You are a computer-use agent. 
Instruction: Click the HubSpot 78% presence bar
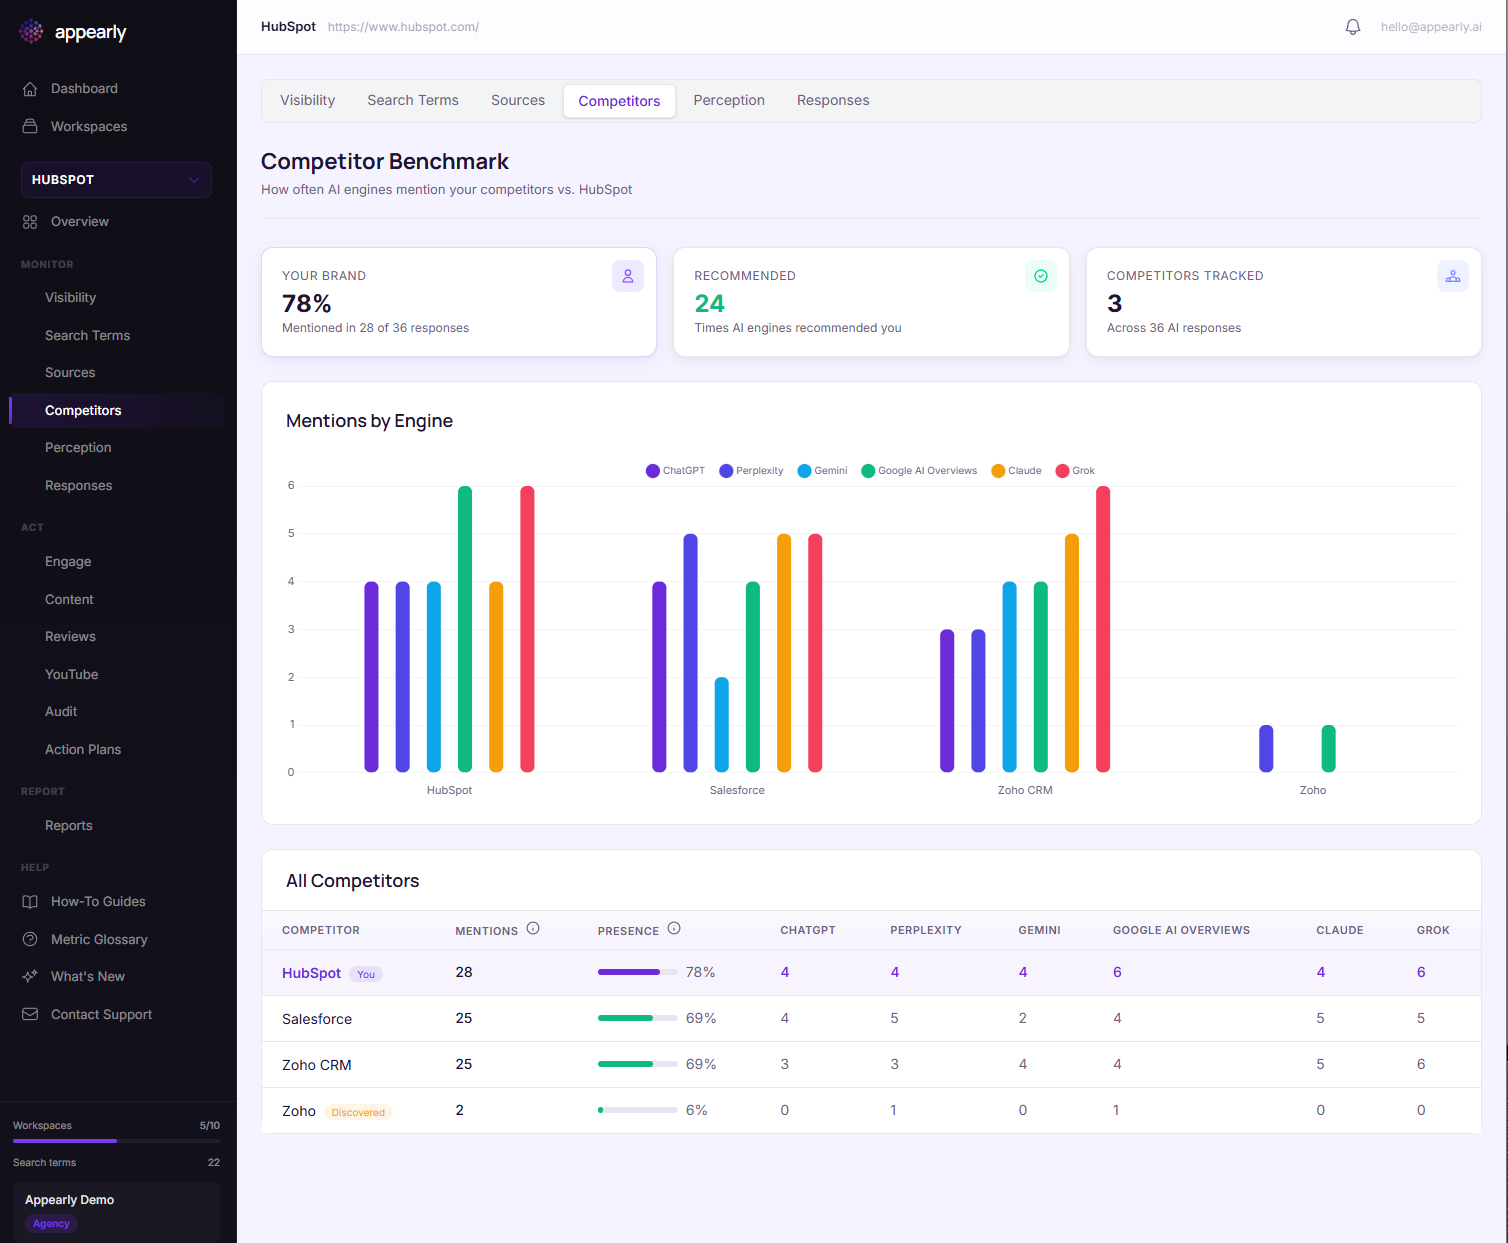[638, 972]
